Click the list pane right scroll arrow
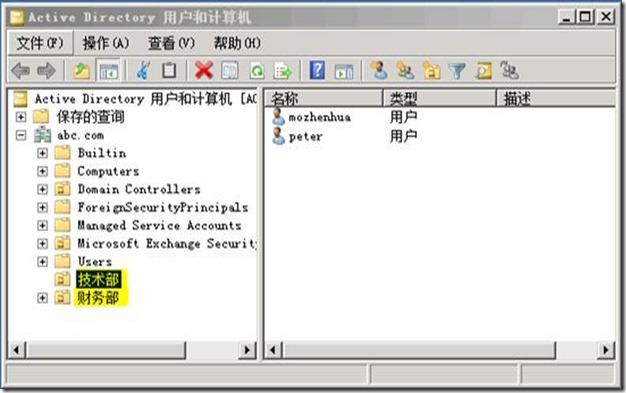 (x=606, y=350)
